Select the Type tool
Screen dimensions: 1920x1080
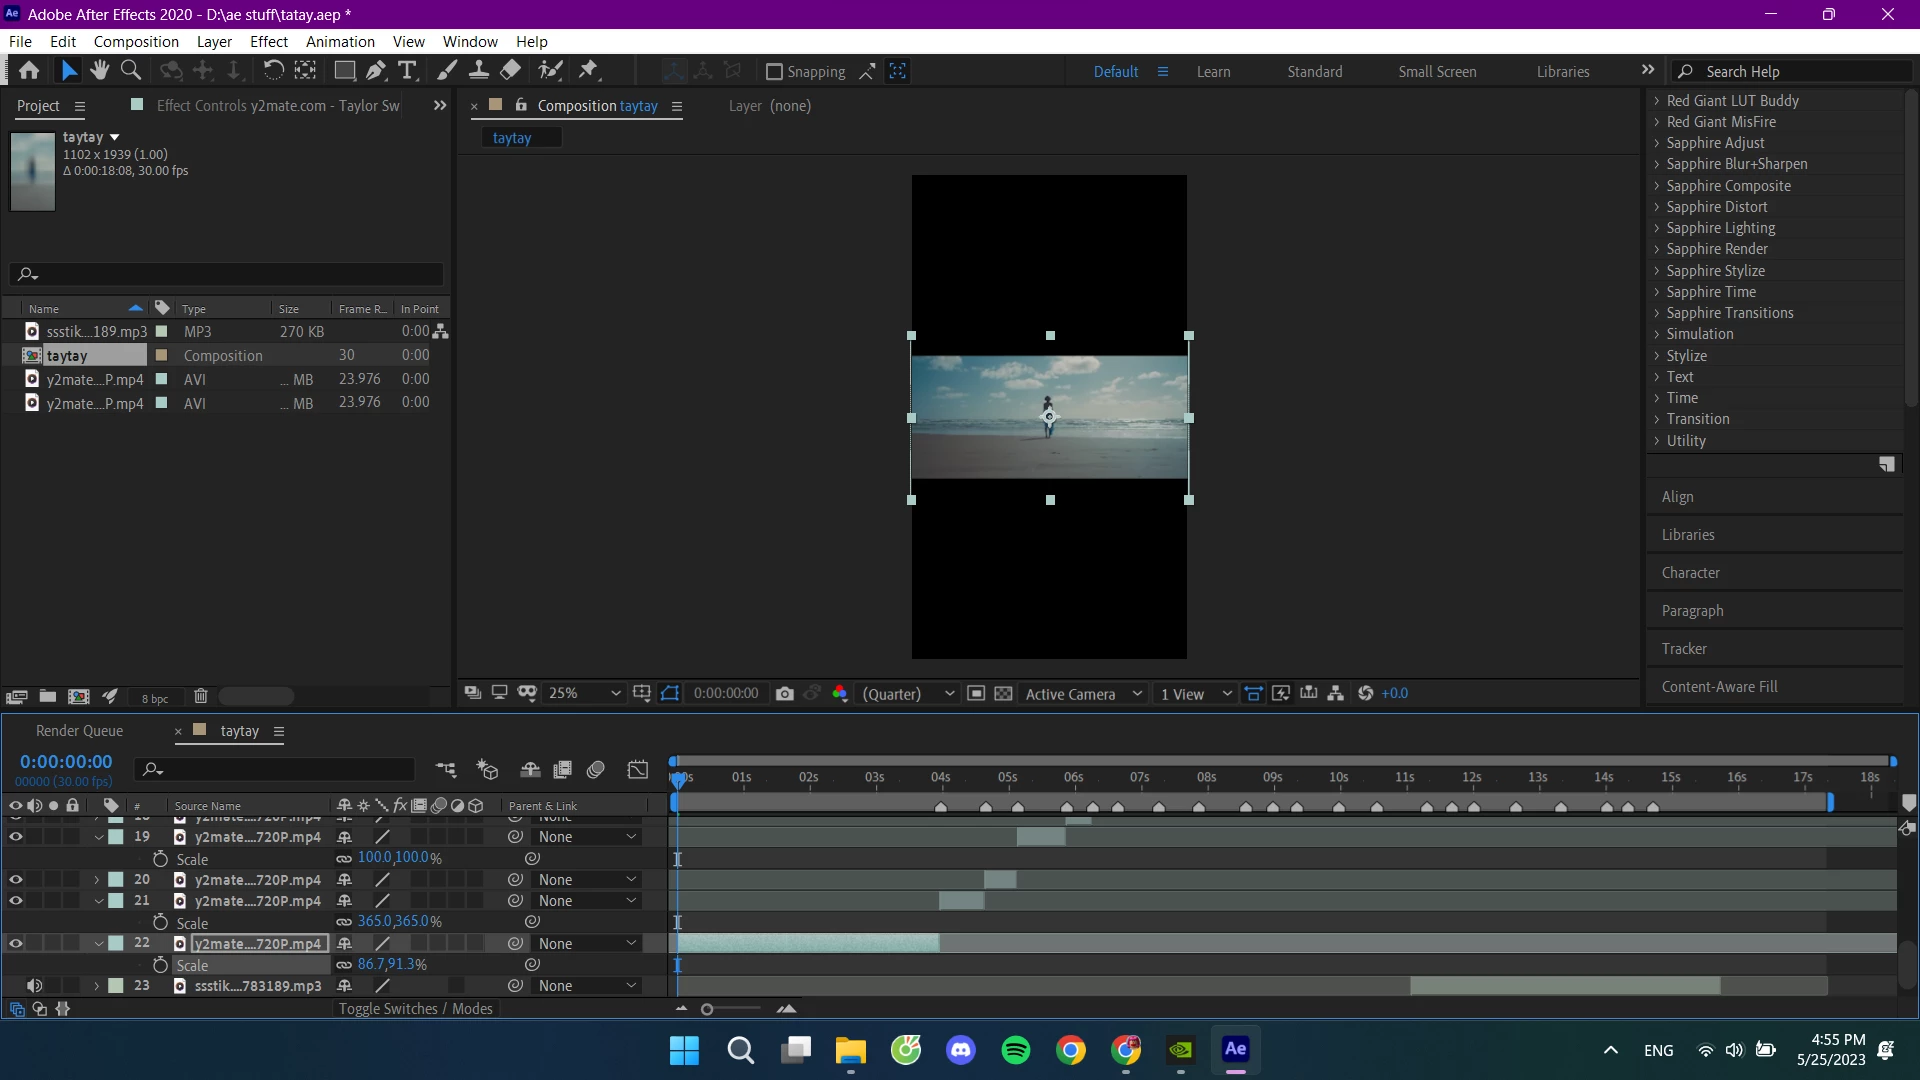point(407,70)
